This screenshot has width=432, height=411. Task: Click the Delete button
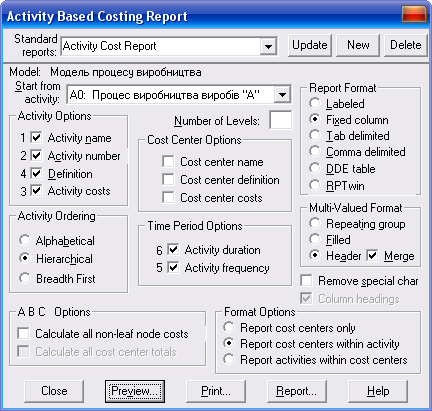click(x=405, y=45)
